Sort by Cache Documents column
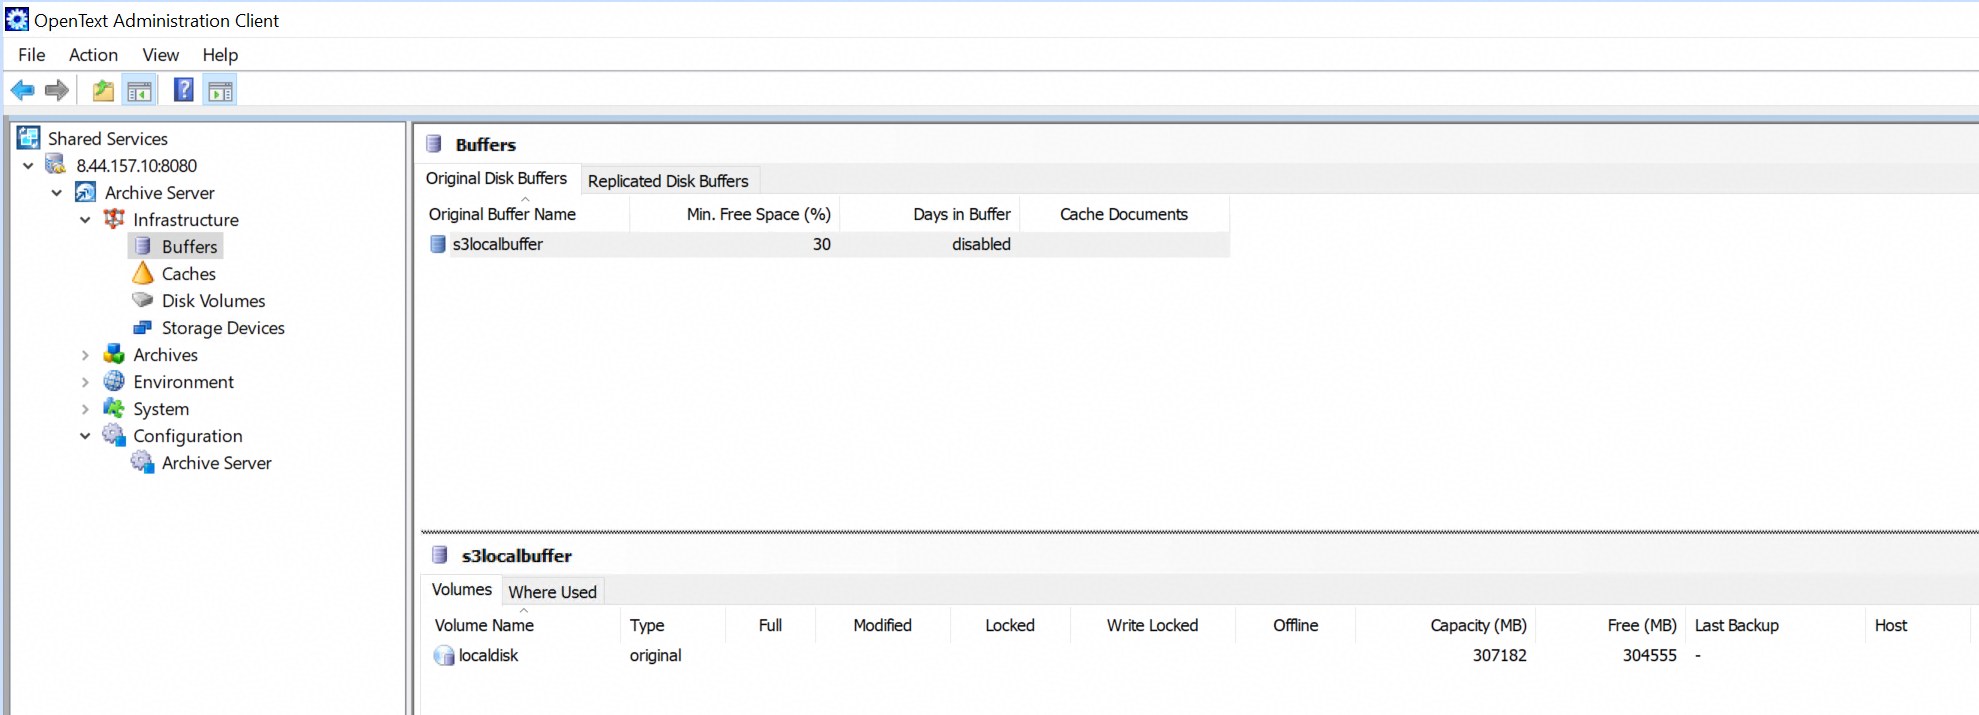Image resolution: width=1979 pixels, height=715 pixels. point(1124,214)
